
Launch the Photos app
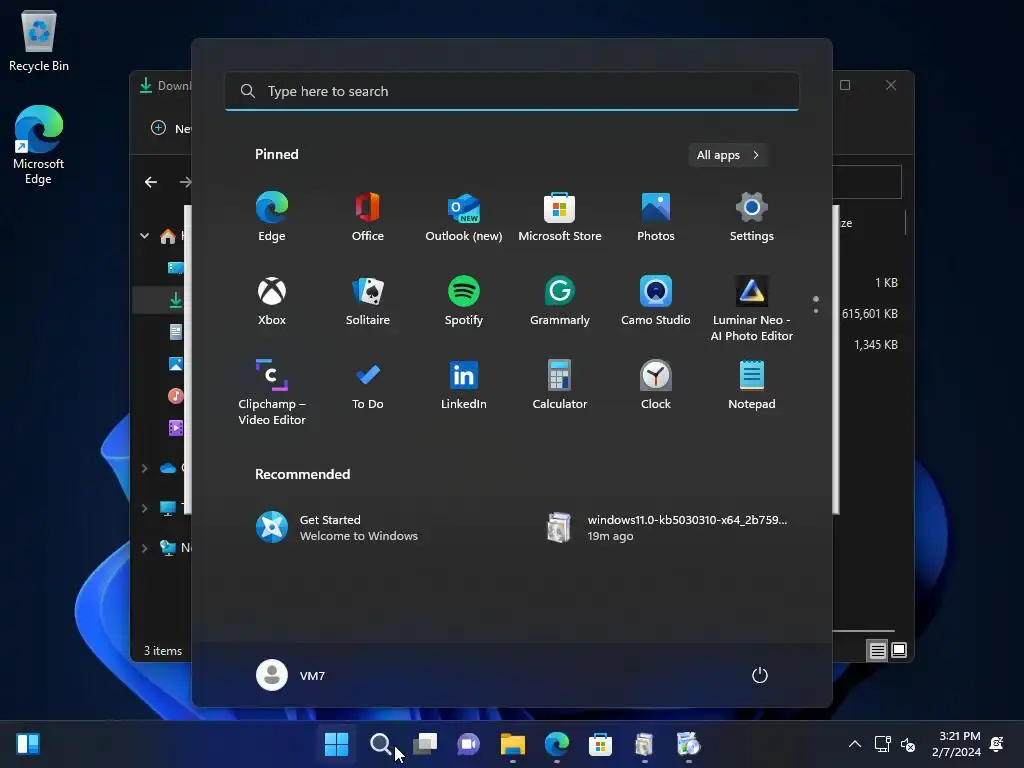(x=656, y=217)
